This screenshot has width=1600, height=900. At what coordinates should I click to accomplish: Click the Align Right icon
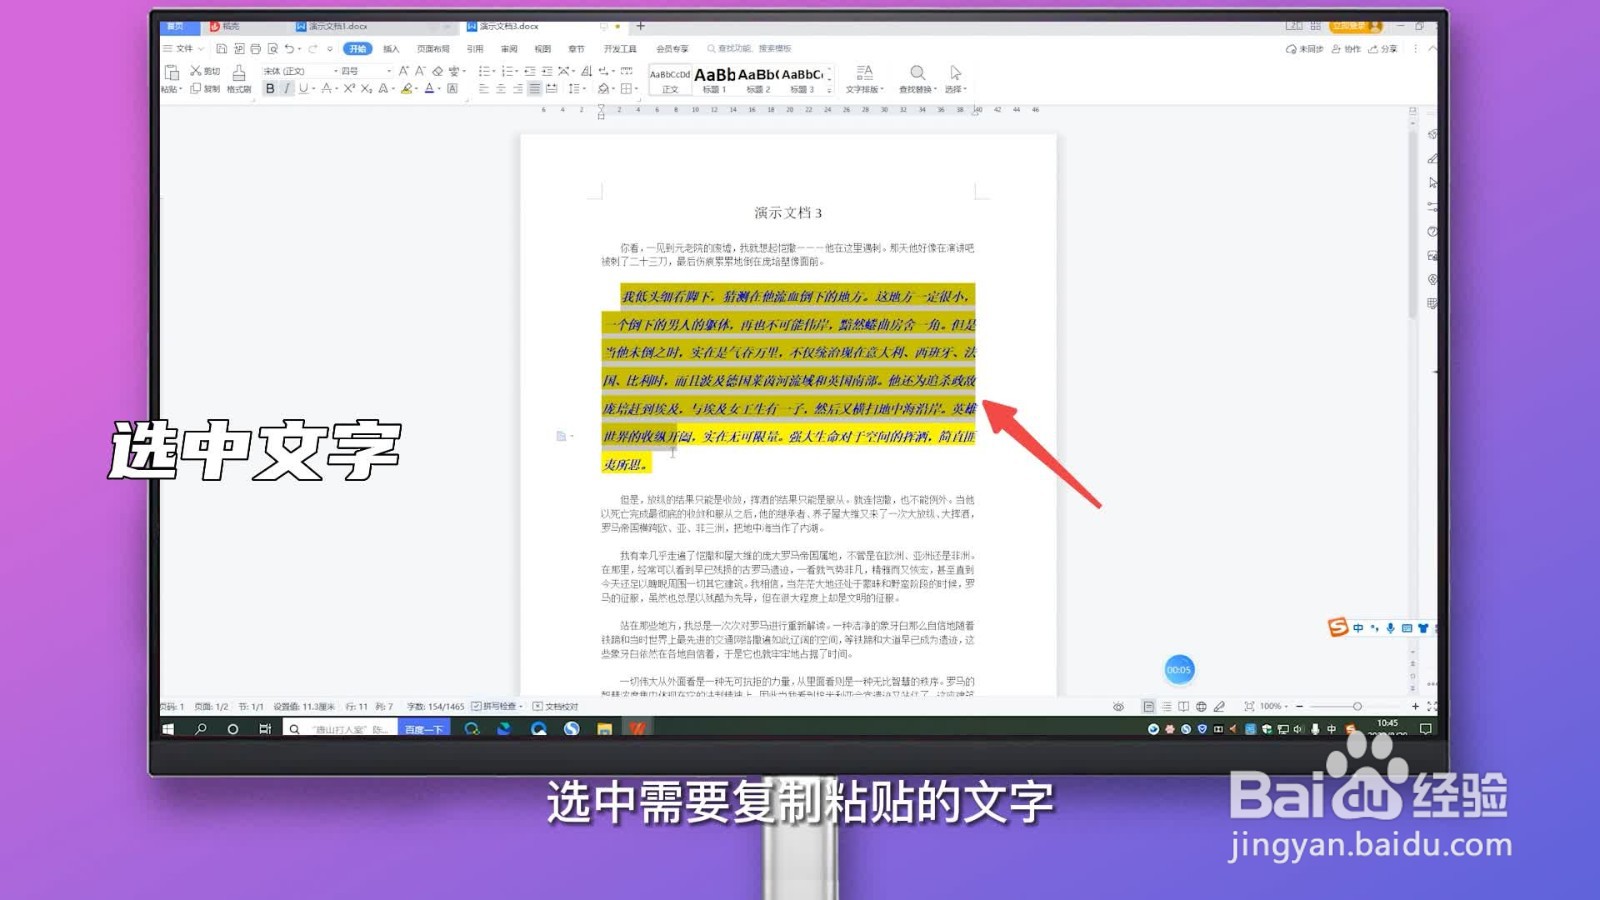518,88
